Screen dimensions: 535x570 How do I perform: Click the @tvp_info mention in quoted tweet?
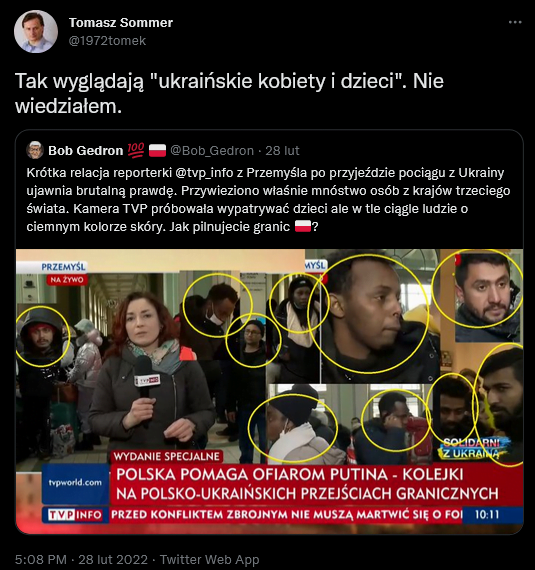coord(204,173)
